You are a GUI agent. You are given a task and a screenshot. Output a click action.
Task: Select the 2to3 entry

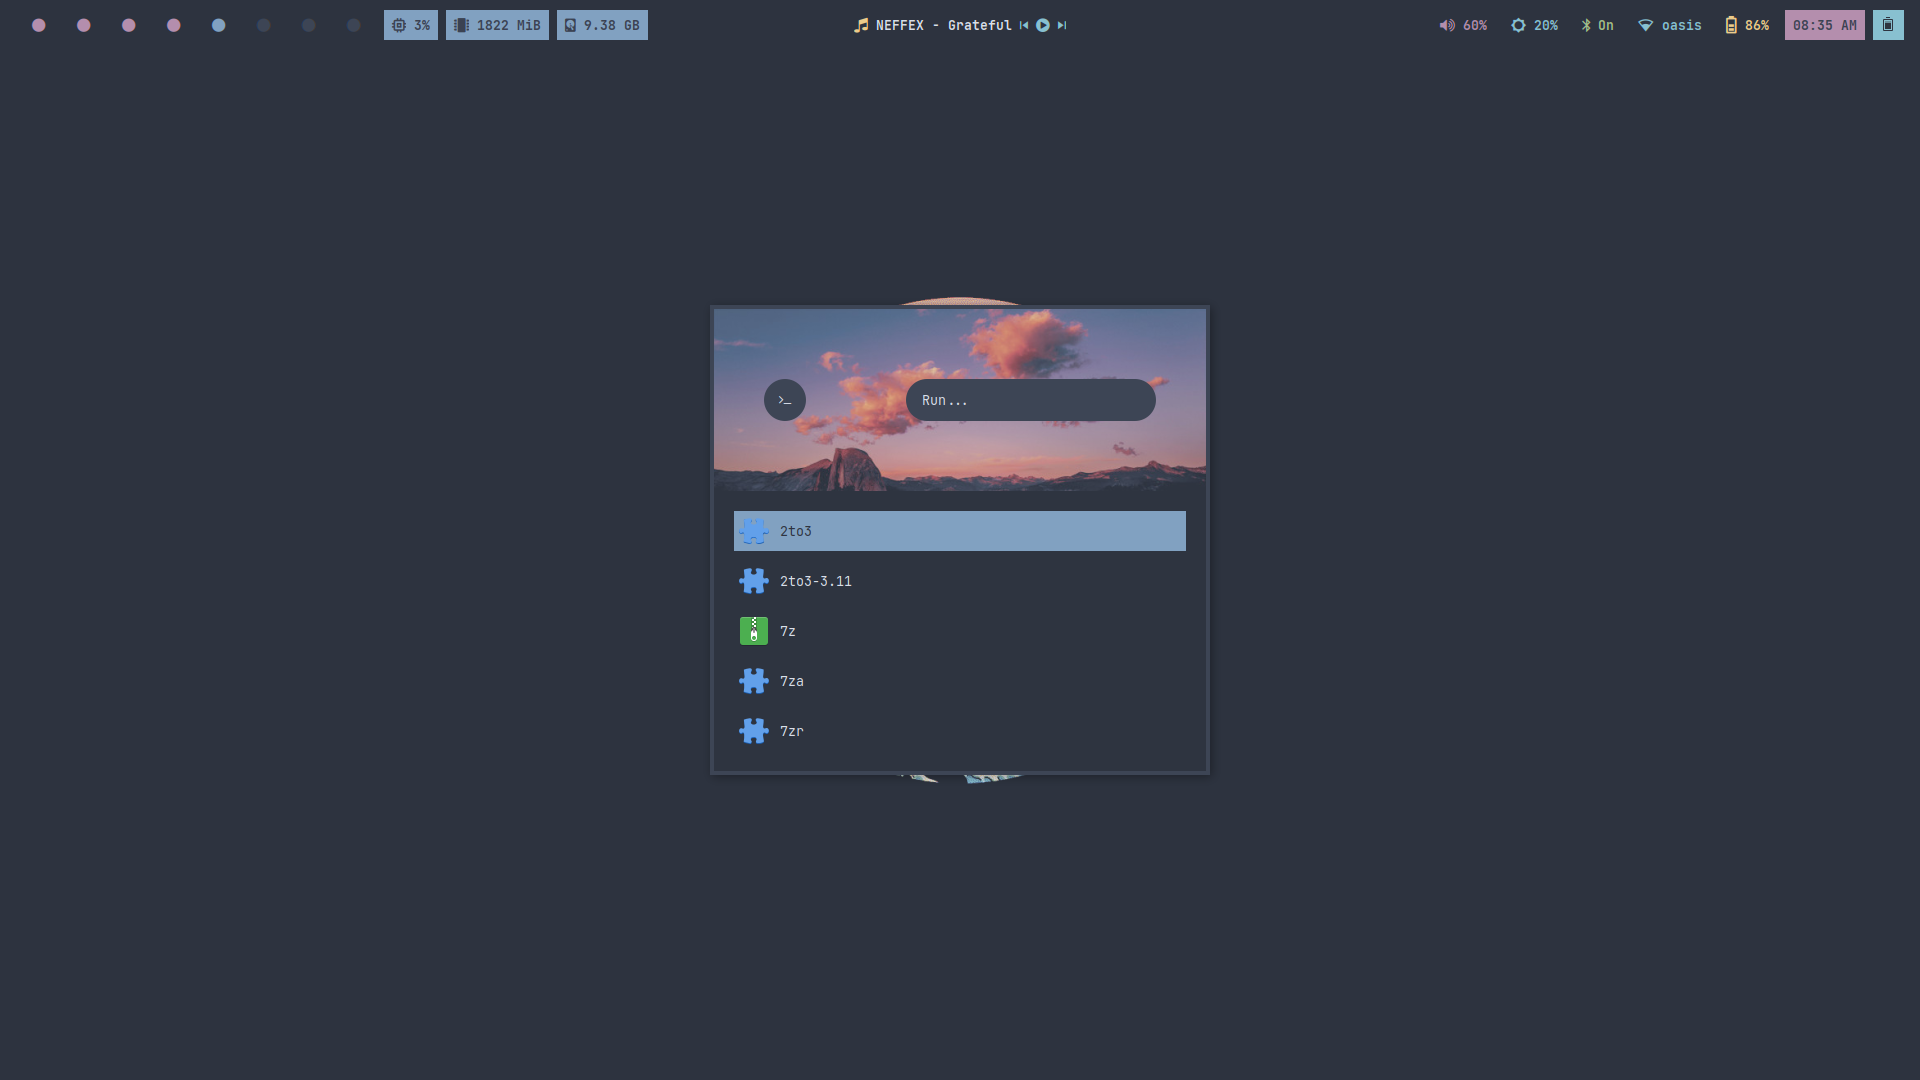pos(959,531)
